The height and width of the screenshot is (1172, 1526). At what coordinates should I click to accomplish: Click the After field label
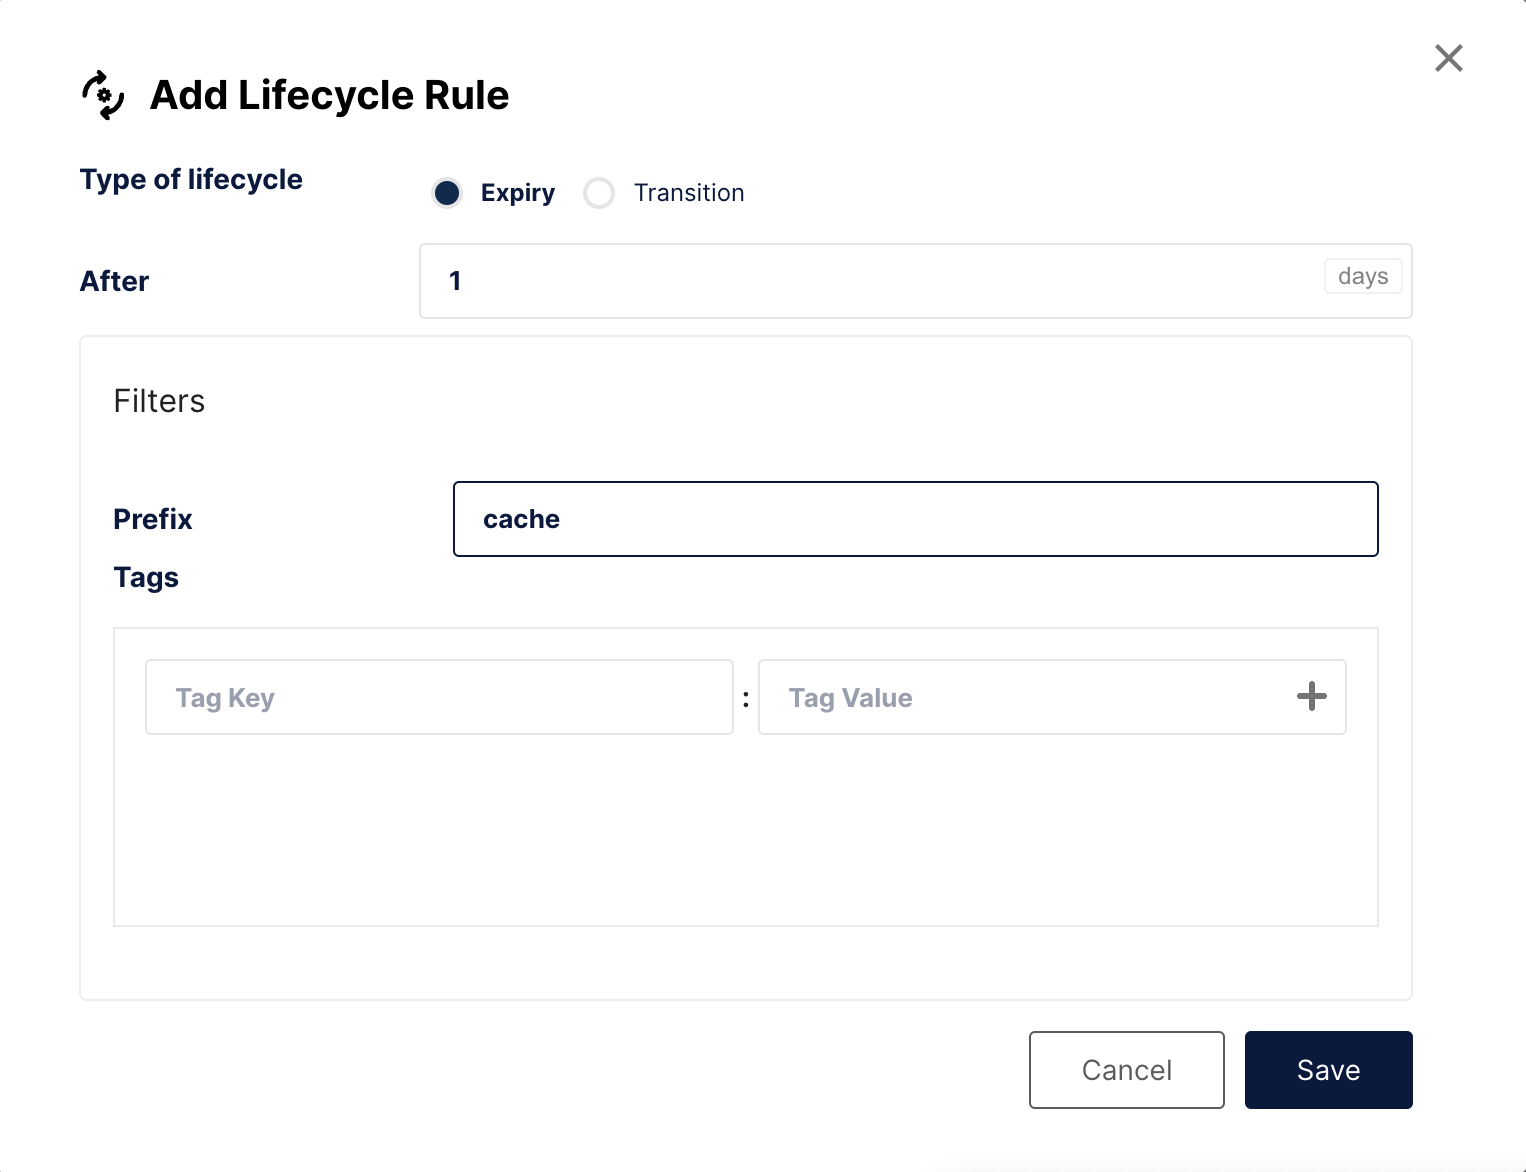click(115, 281)
